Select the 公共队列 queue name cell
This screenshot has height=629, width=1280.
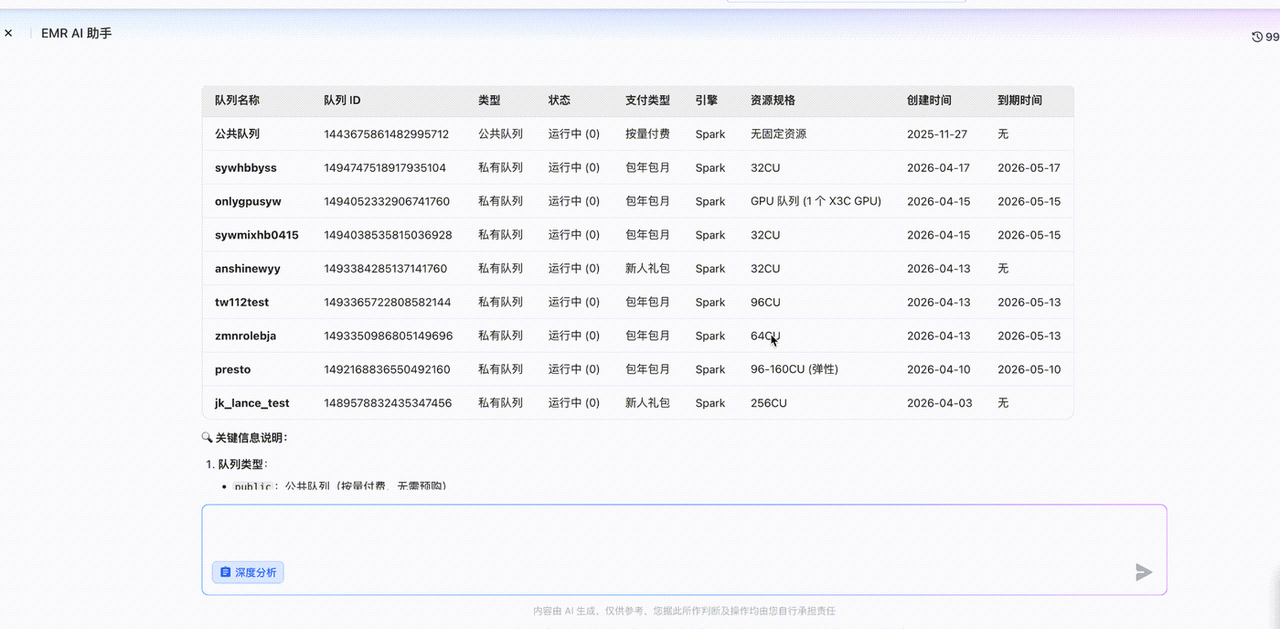click(237, 134)
